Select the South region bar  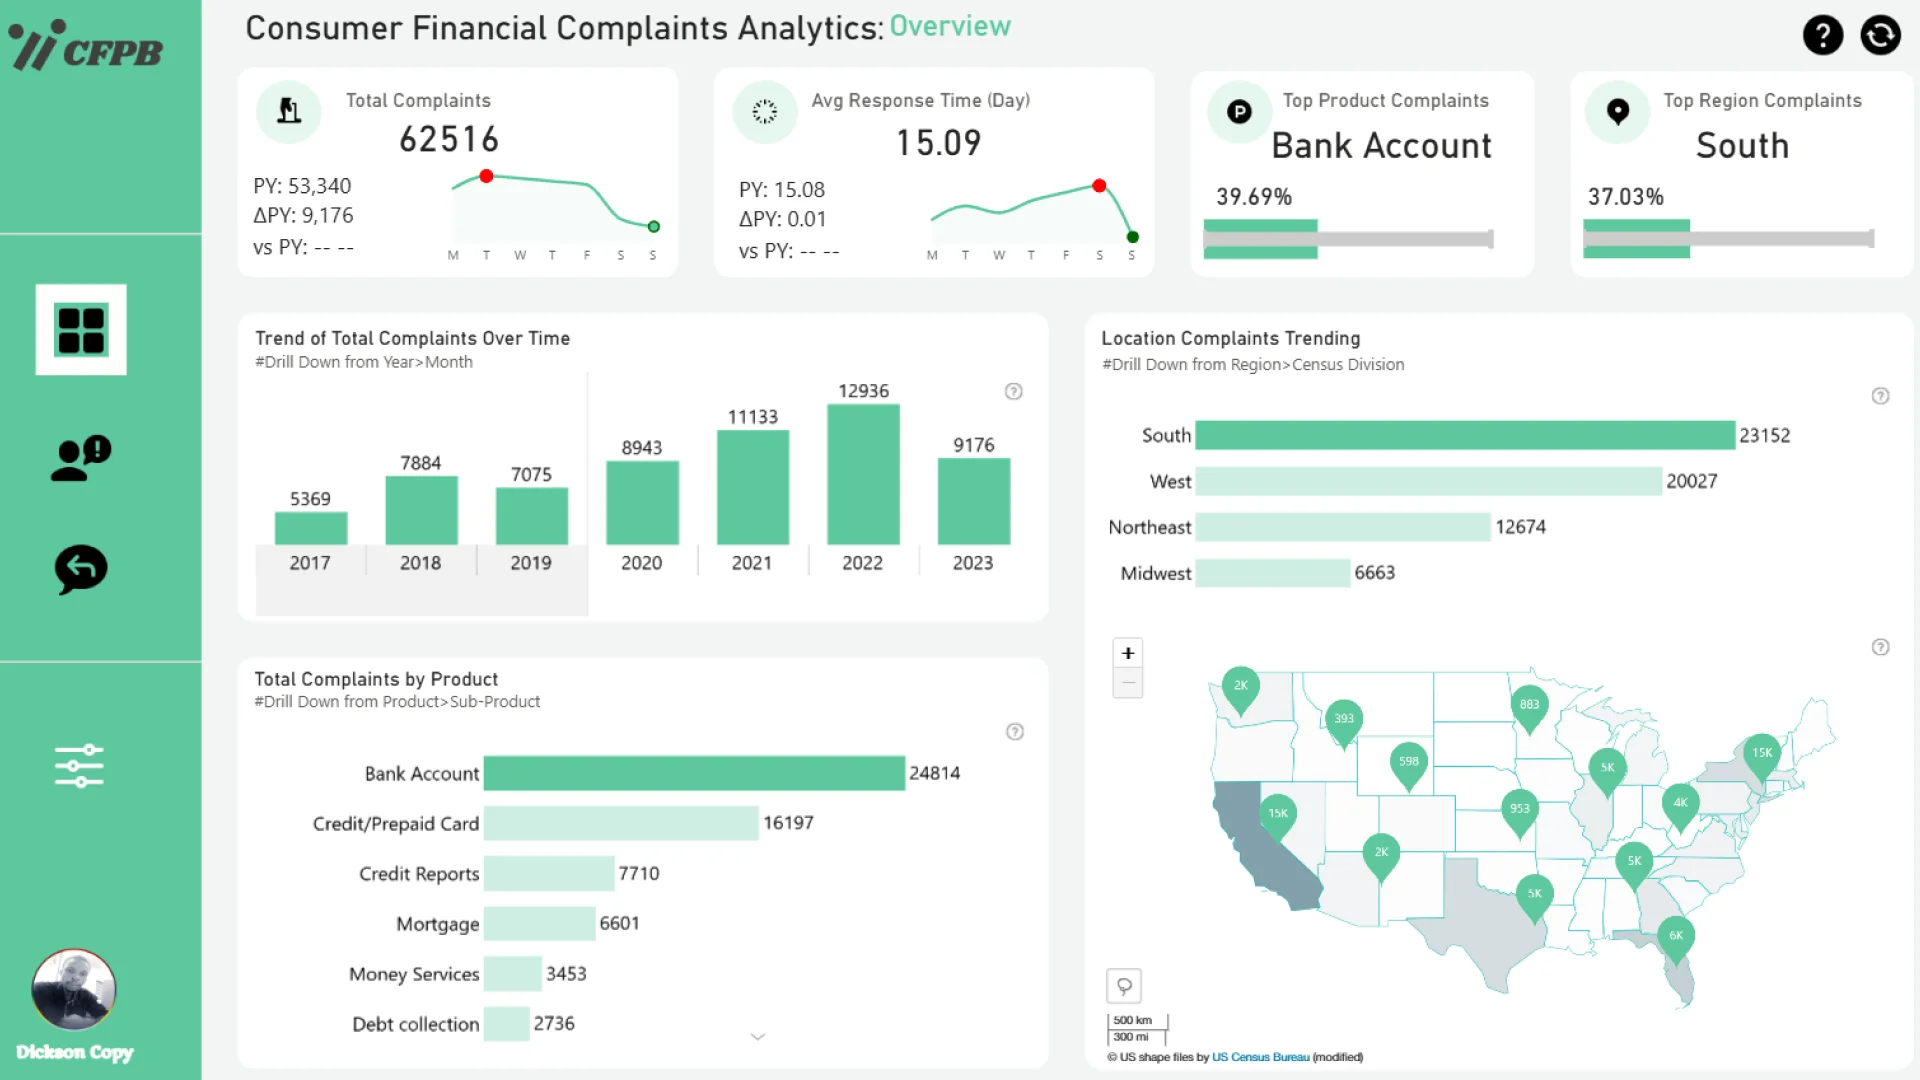click(x=1464, y=435)
